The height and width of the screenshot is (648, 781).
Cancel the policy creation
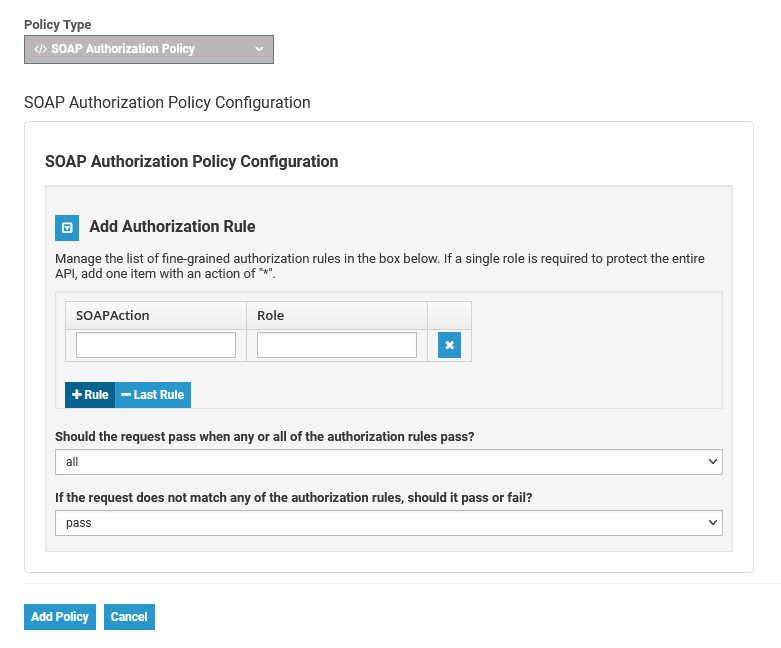click(x=129, y=617)
